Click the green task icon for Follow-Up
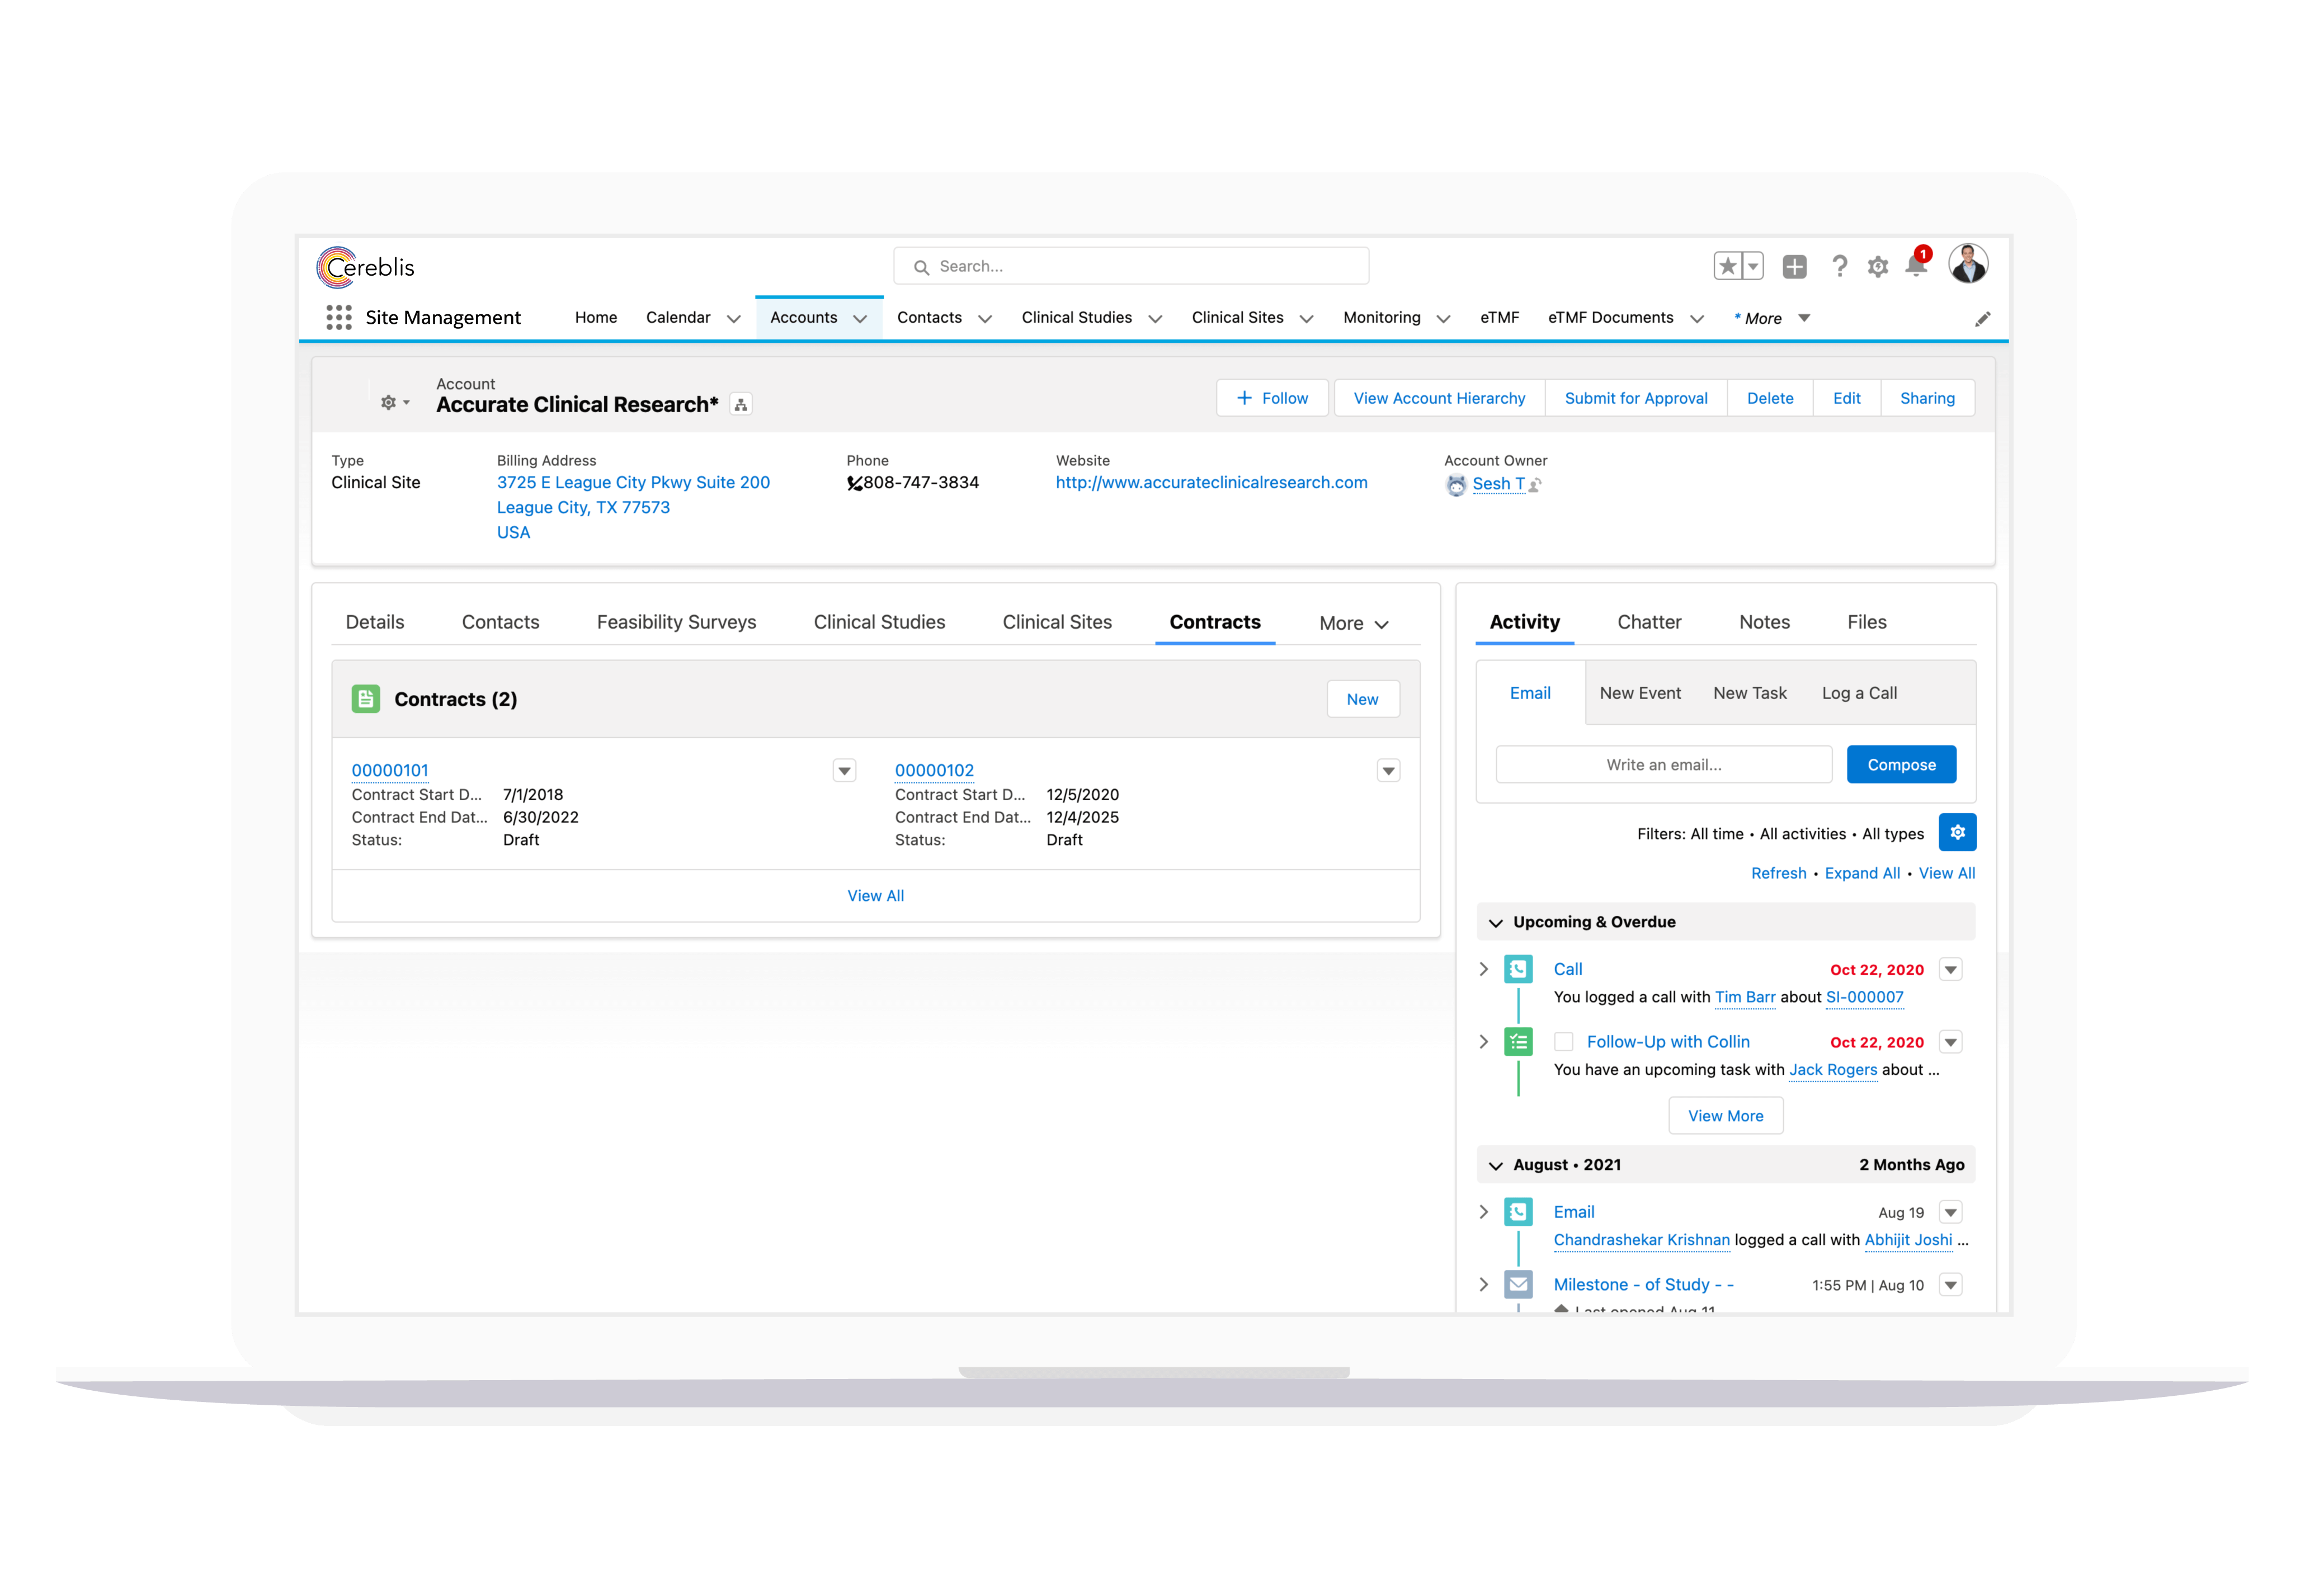The image size is (2305, 1596). point(1518,1042)
